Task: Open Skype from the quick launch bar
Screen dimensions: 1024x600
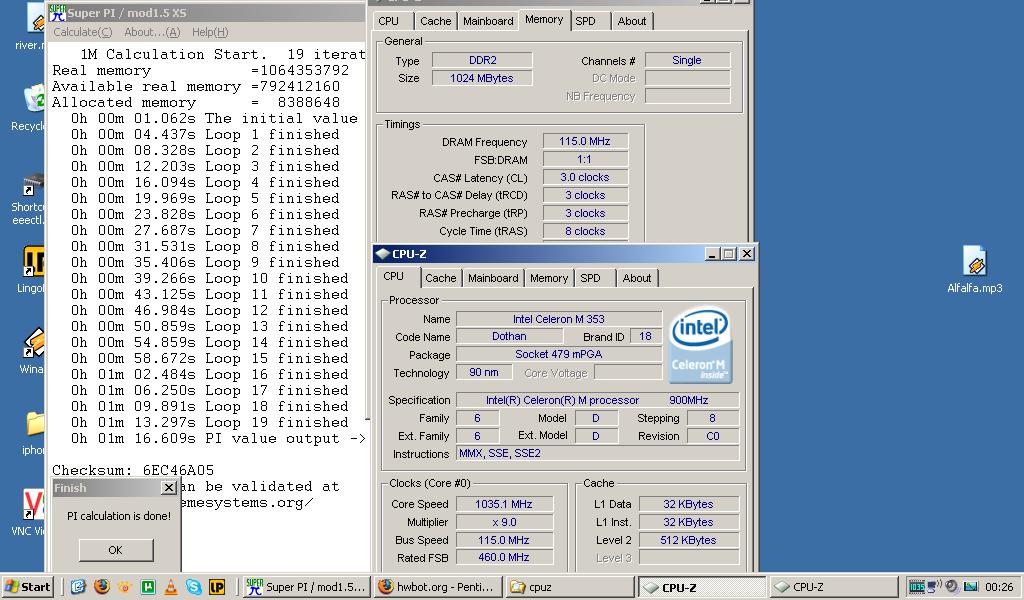Action: (193, 587)
